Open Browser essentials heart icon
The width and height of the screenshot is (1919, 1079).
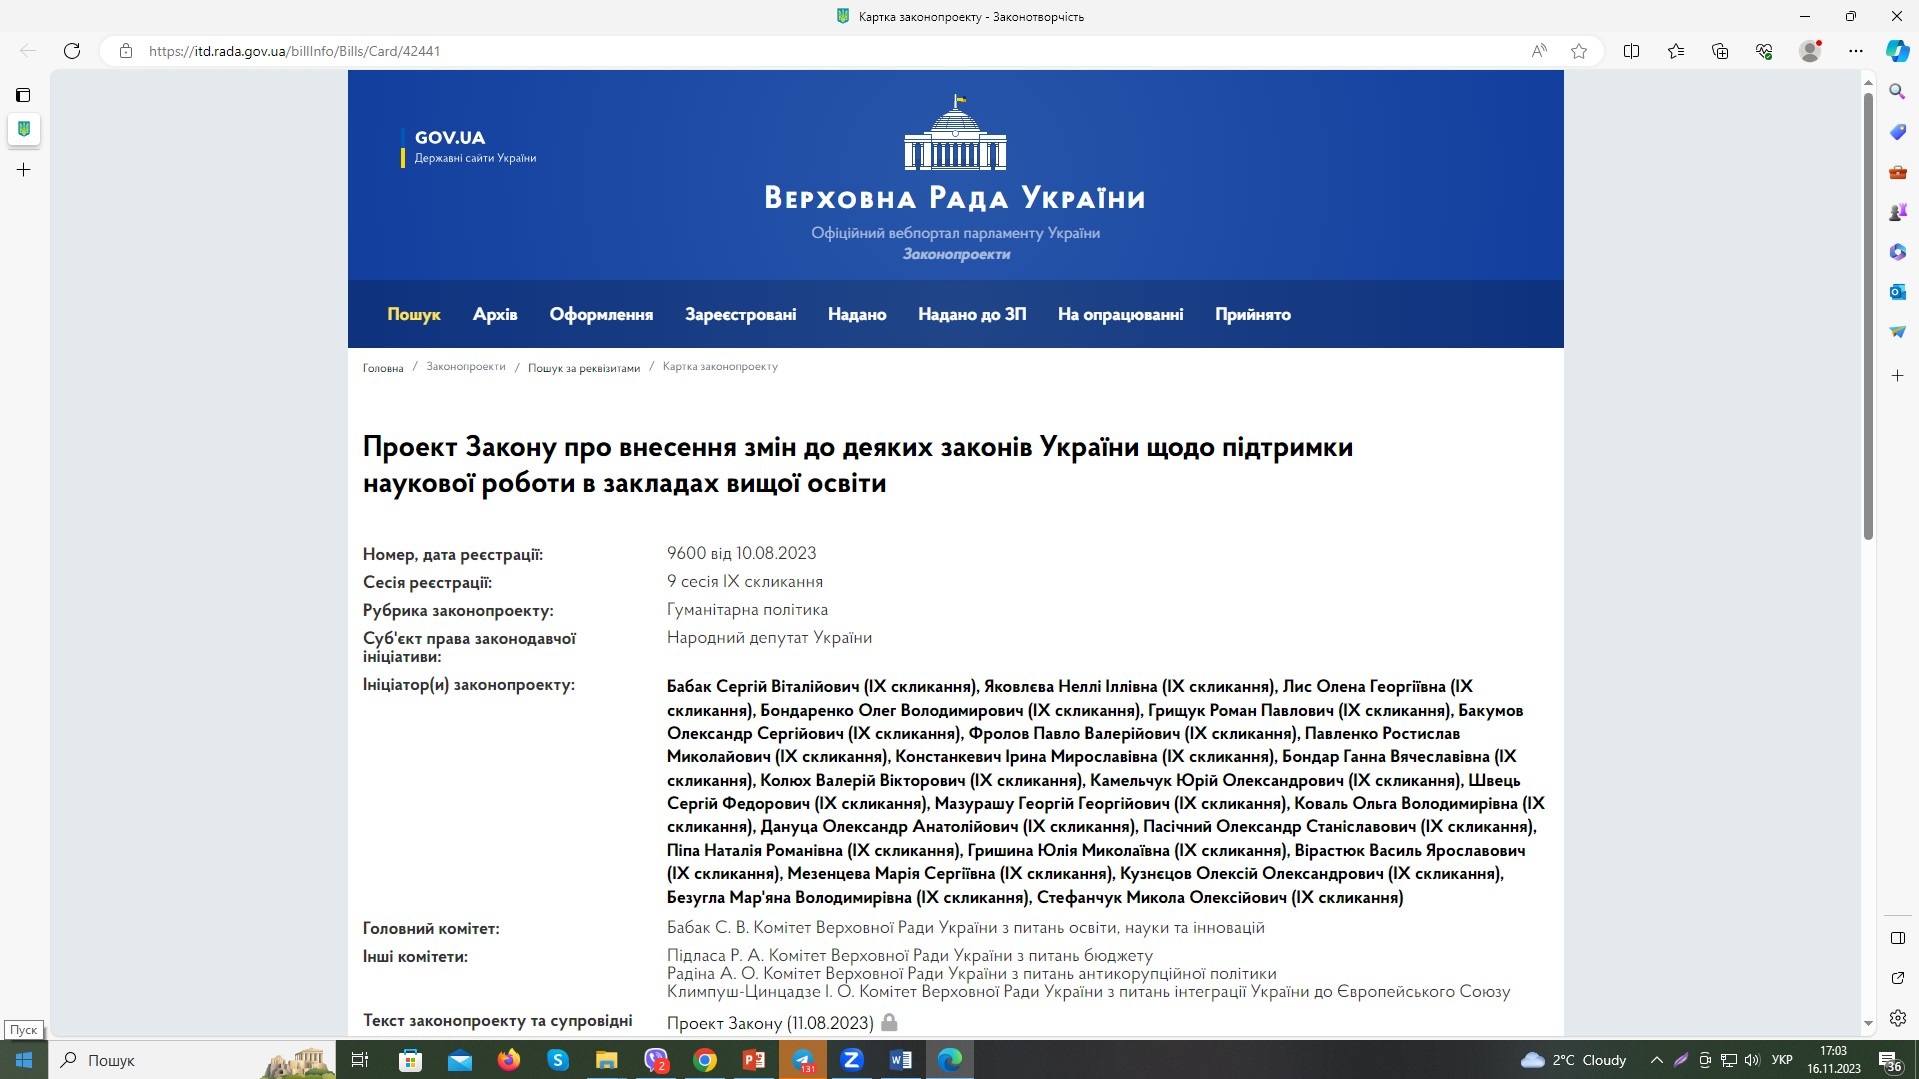coord(1764,51)
